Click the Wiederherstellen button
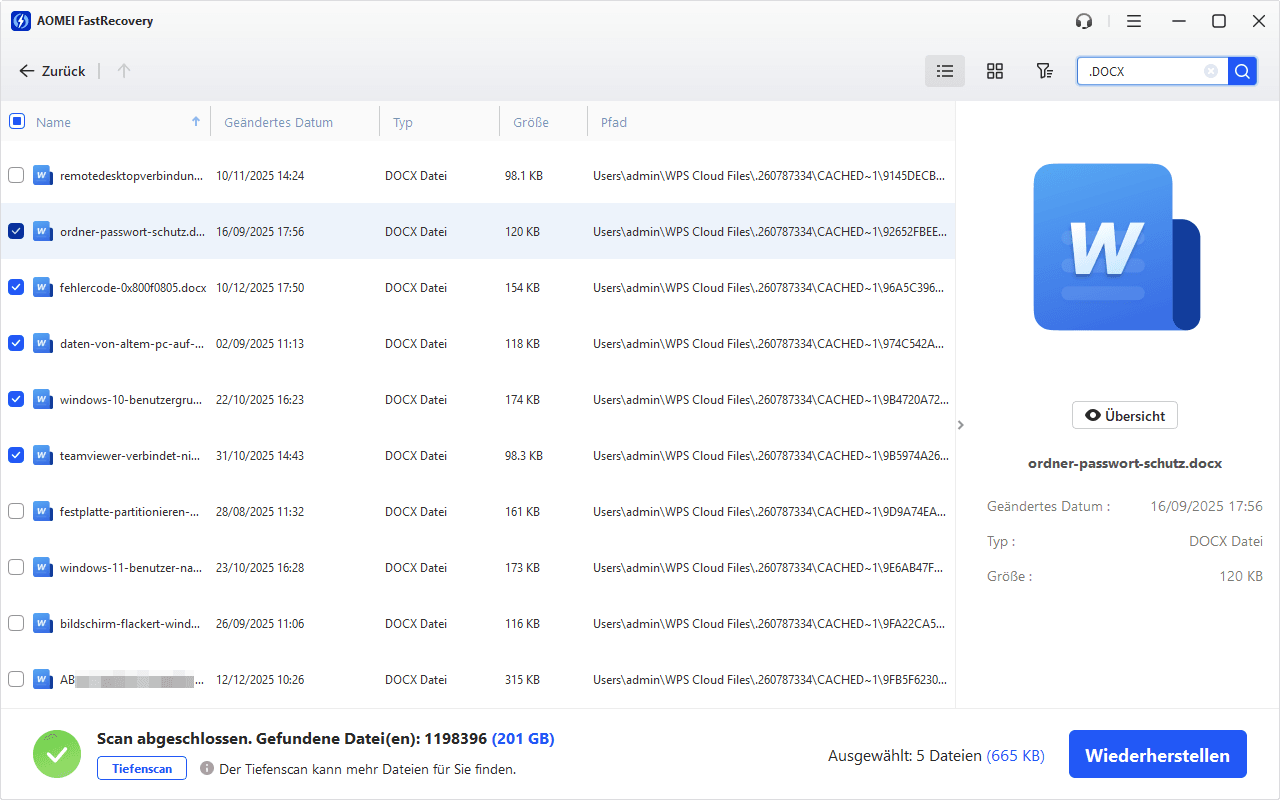Screen dimensions: 1280x800 (x=1157, y=755)
